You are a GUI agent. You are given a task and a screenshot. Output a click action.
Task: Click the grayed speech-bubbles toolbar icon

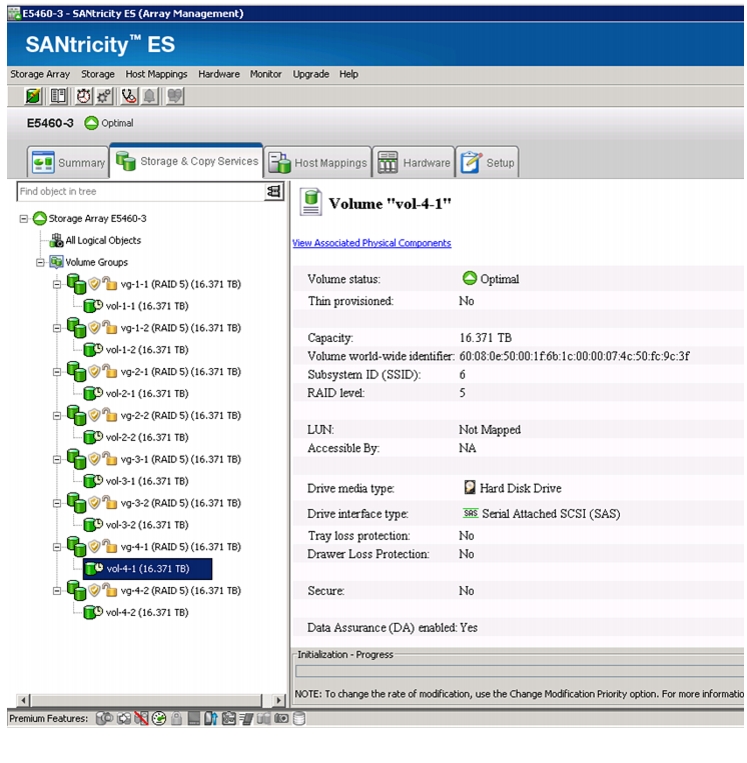[x=175, y=96]
